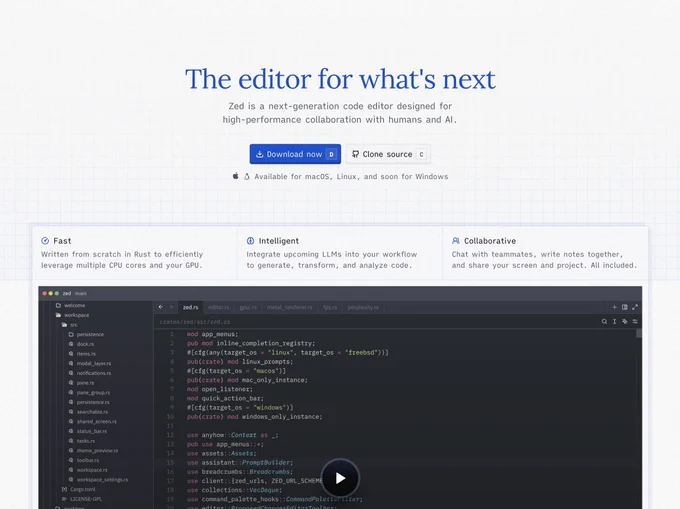680x509 pixels.
Task: Click the Clone source button
Action: point(388,154)
